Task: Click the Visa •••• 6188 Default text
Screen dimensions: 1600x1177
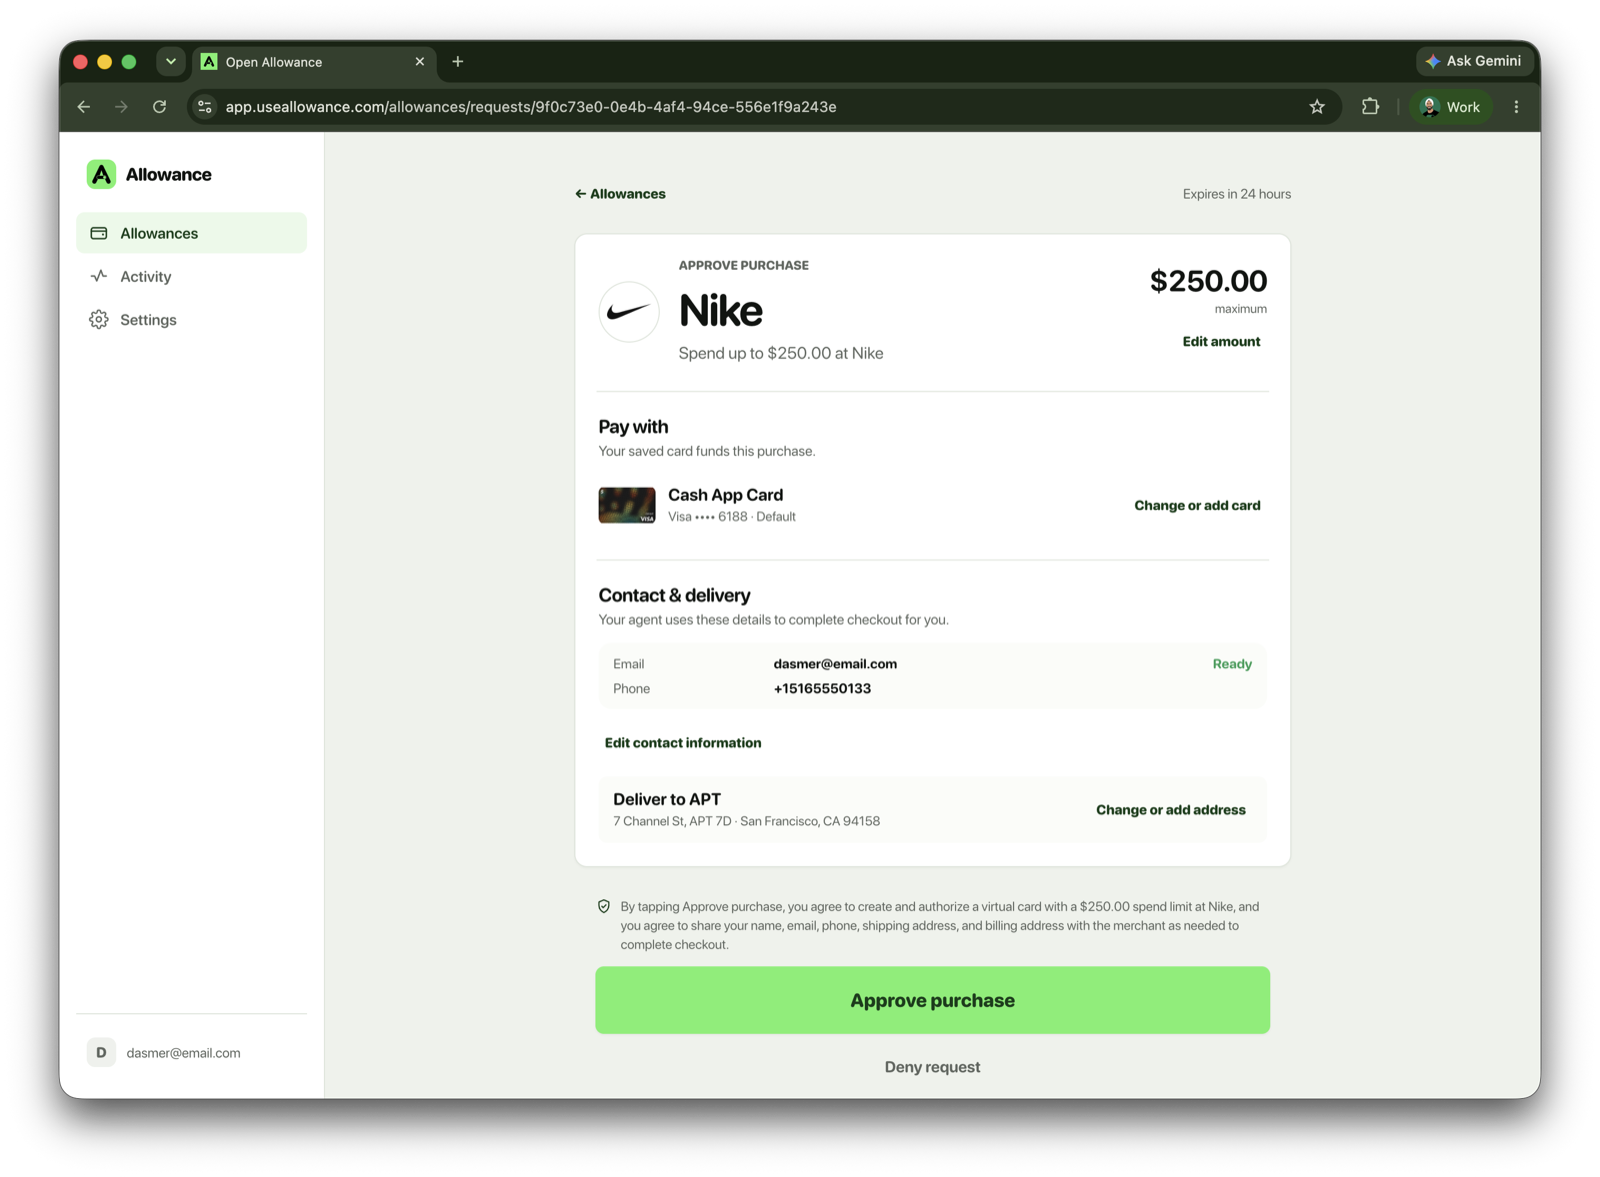Action: coord(732,517)
